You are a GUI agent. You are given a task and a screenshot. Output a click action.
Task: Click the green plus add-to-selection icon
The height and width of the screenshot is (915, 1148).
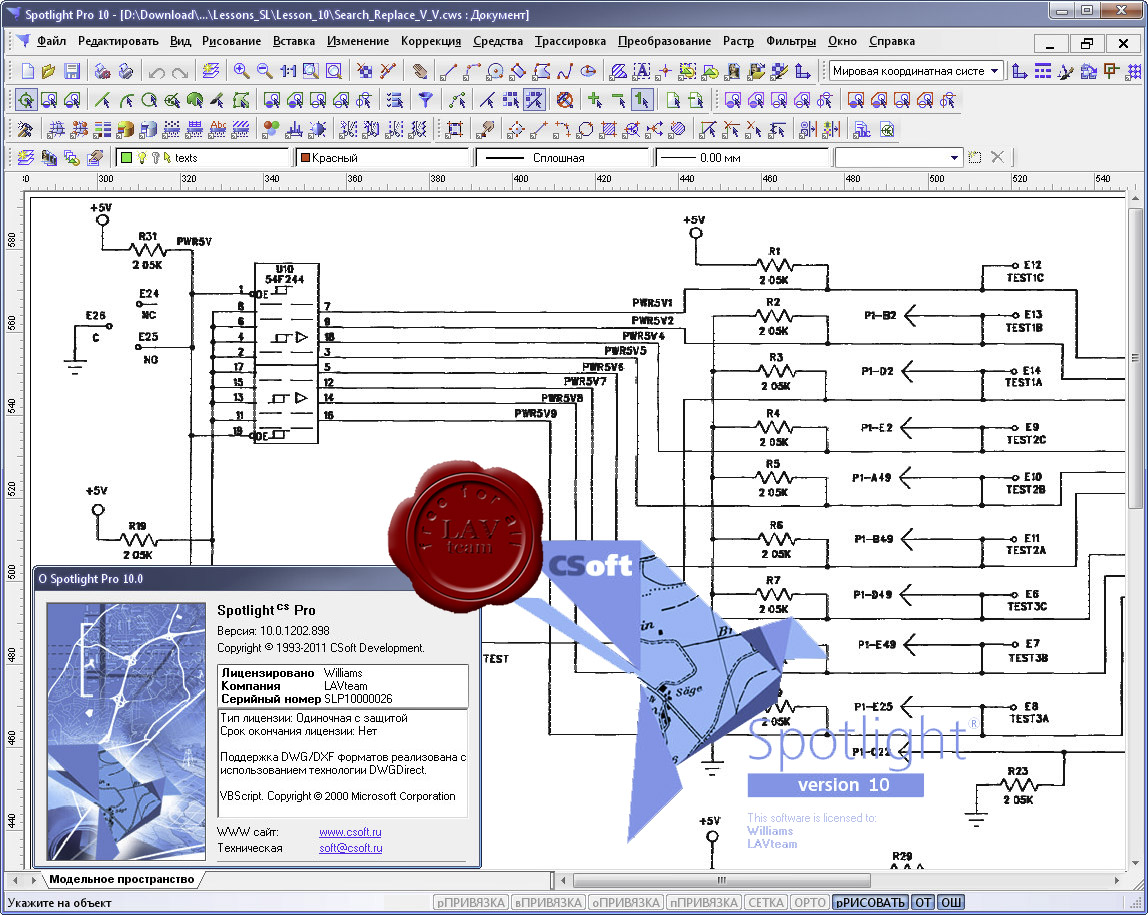[x=595, y=100]
